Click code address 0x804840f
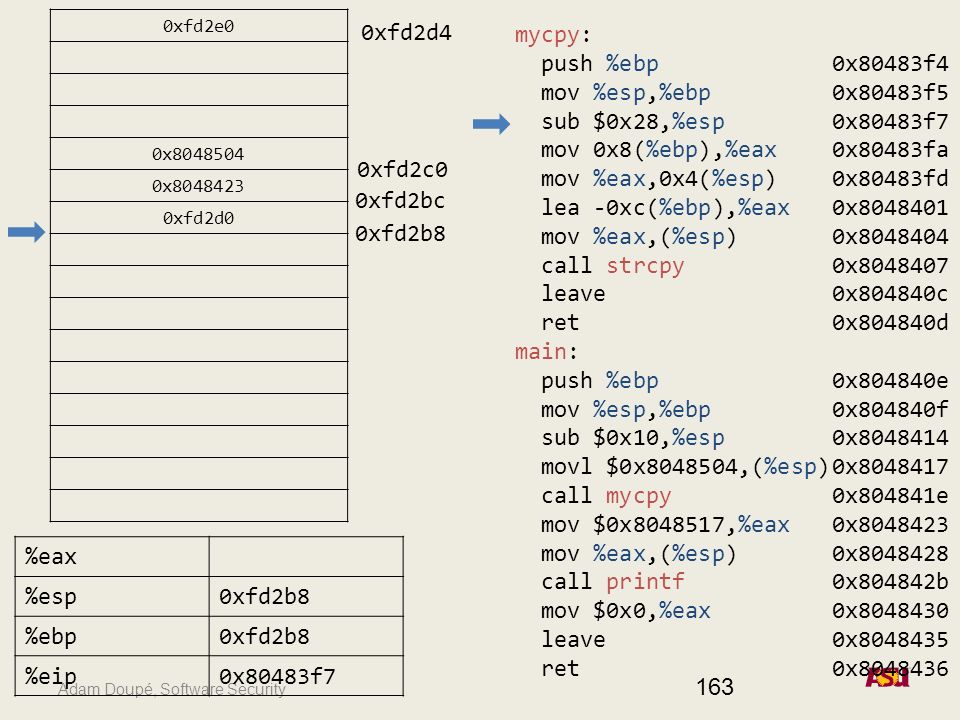 pos(890,409)
